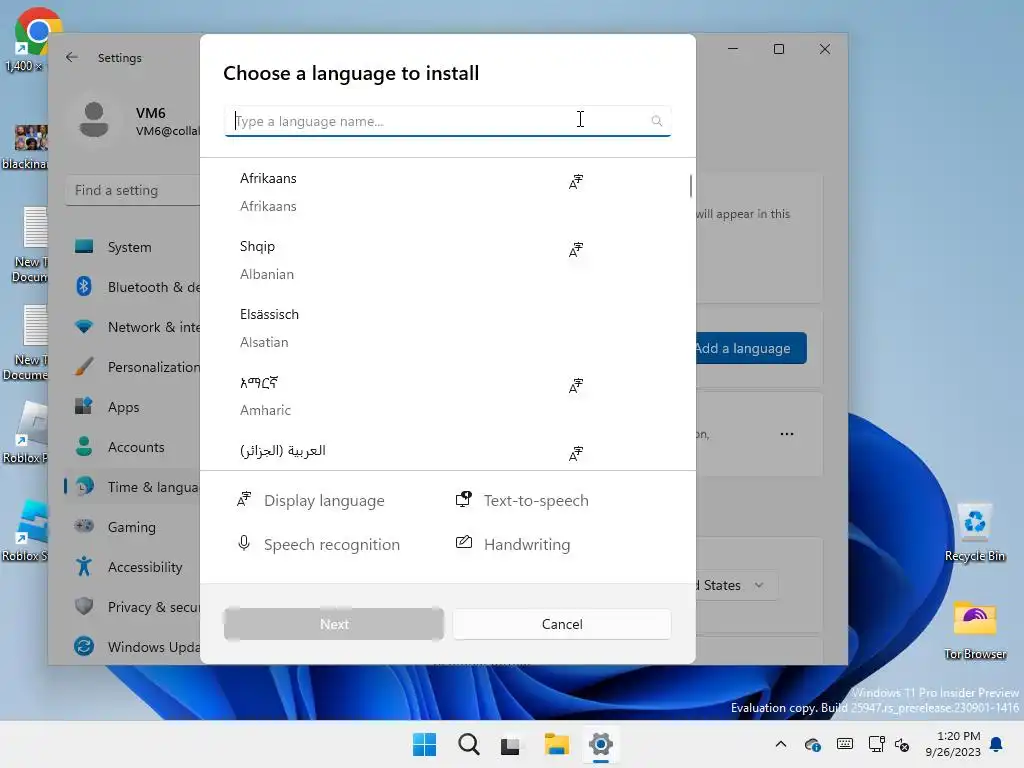Open Accessibility settings category
The image size is (1024, 768).
click(x=134, y=566)
